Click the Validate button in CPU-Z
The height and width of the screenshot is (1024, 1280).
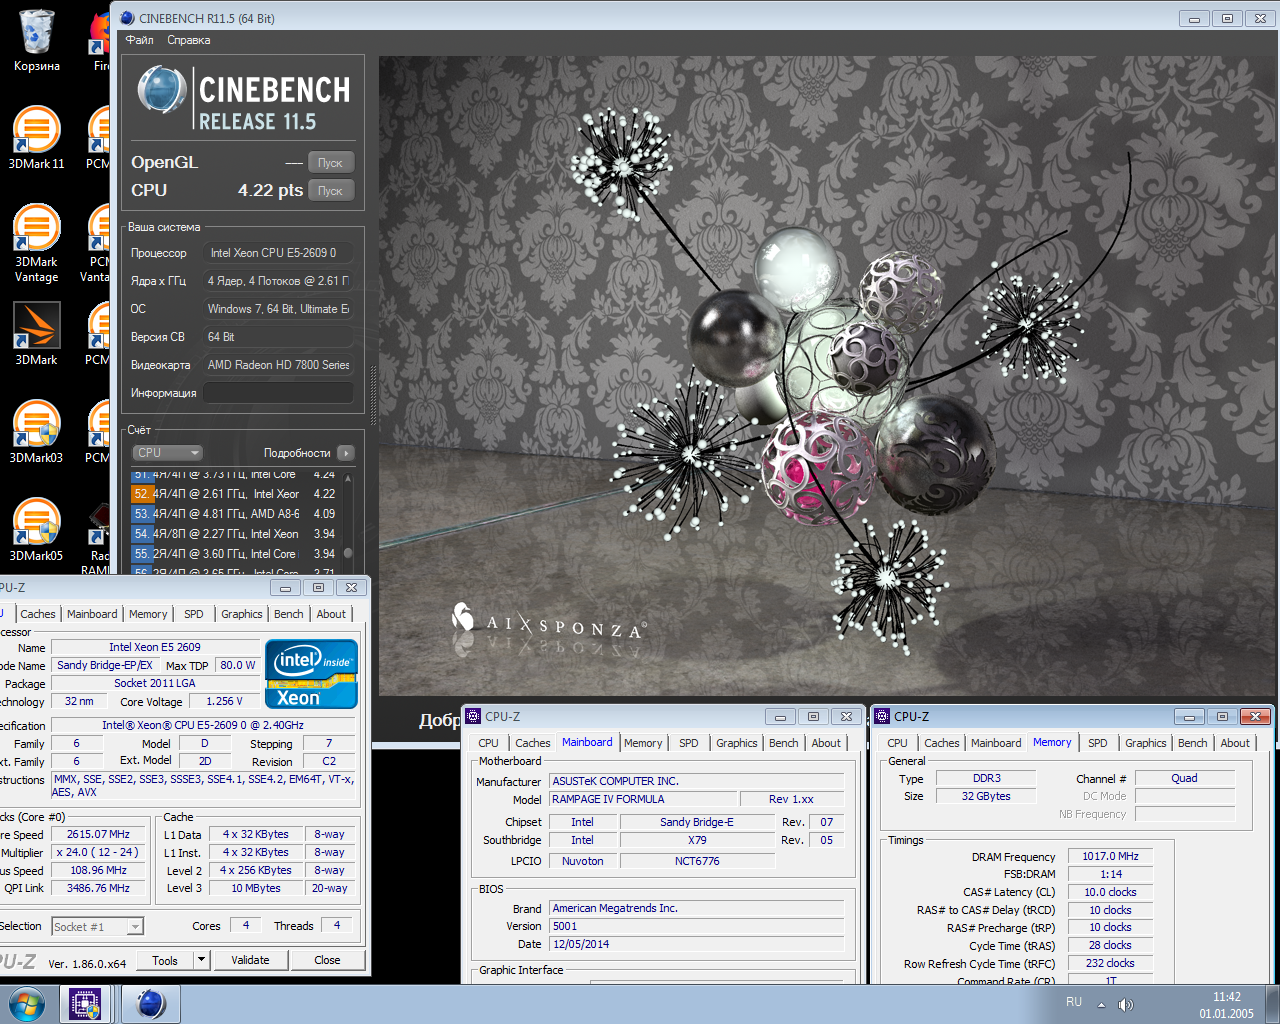point(250,960)
